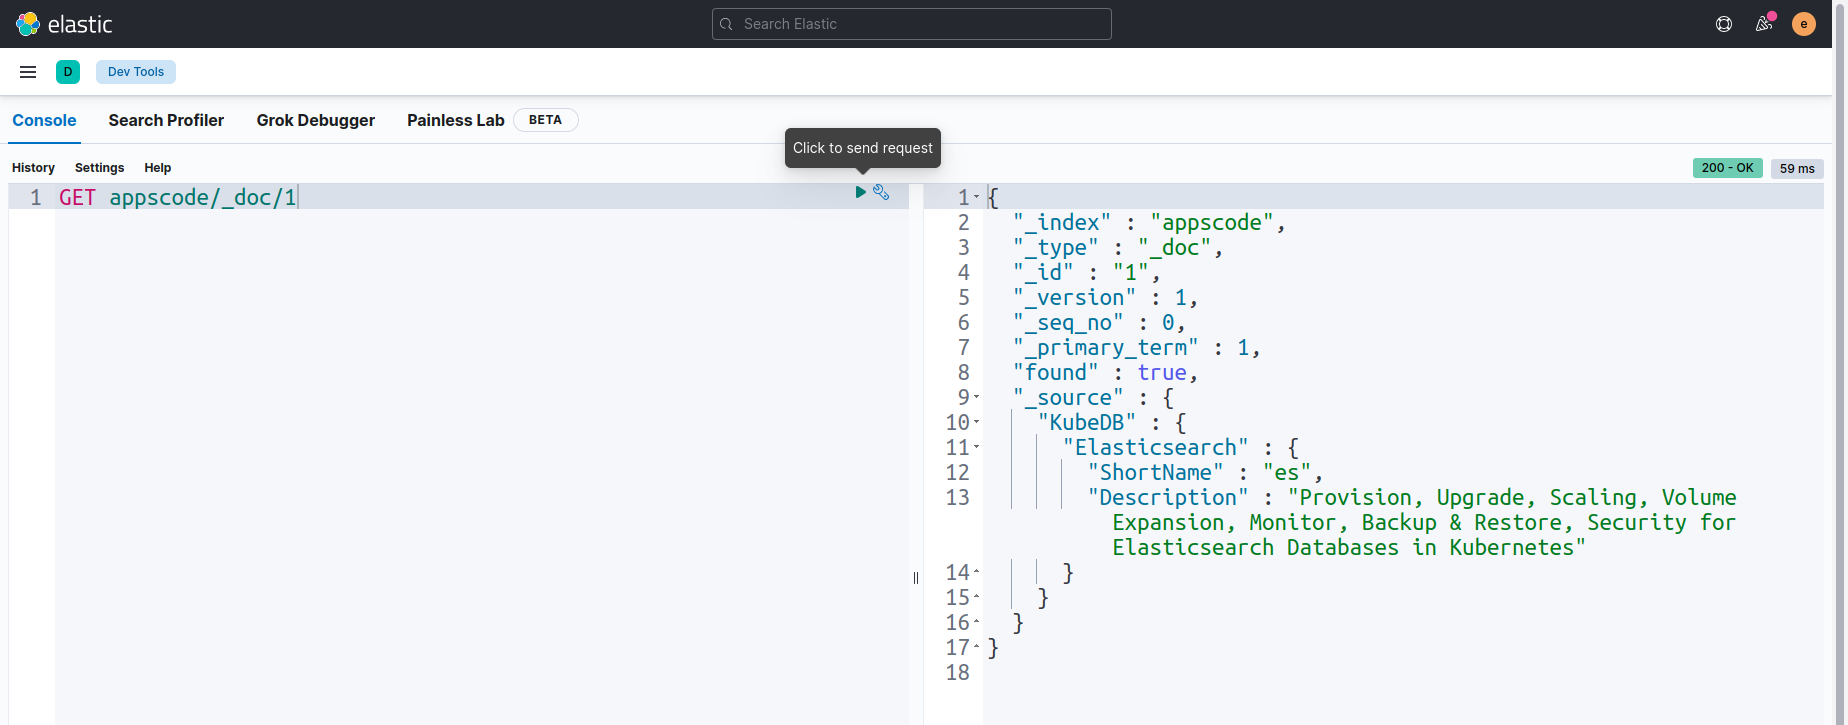Open the console History

(x=33, y=168)
